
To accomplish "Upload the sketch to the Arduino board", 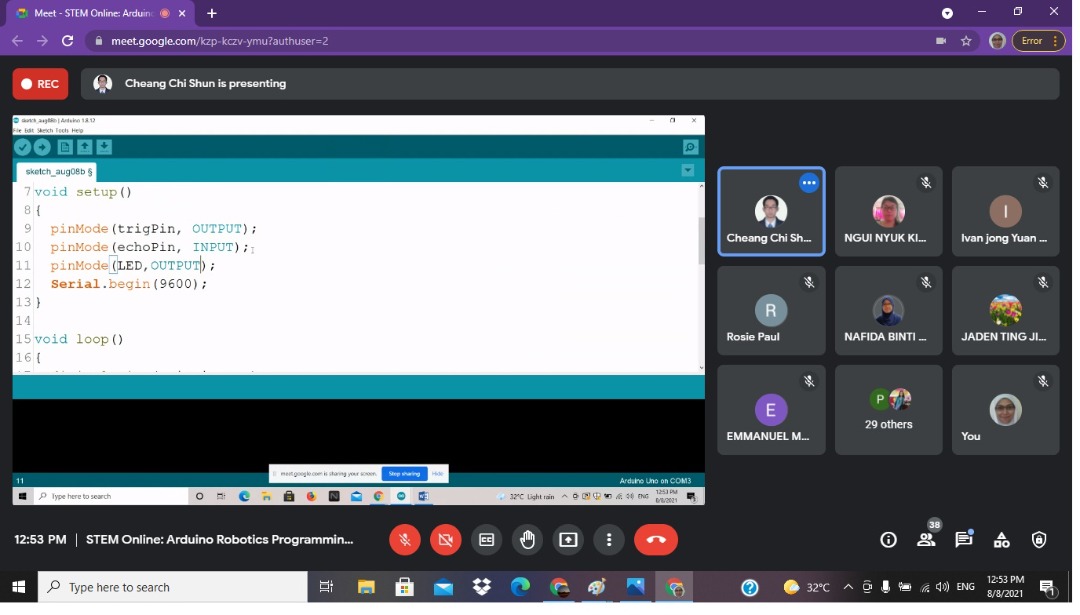I will click(42, 147).
